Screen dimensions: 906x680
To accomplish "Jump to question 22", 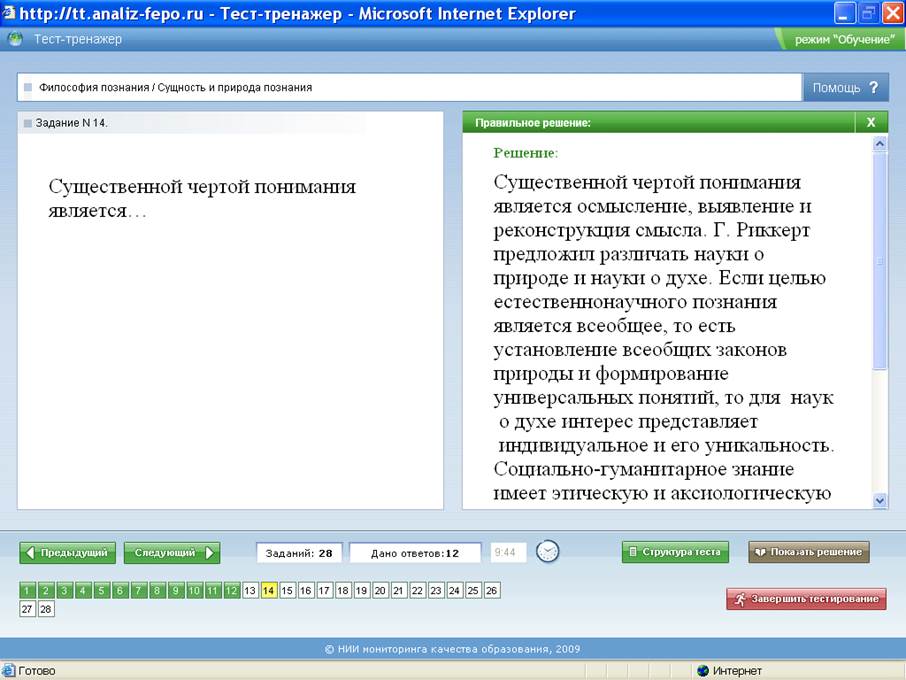I will [417, 590].
